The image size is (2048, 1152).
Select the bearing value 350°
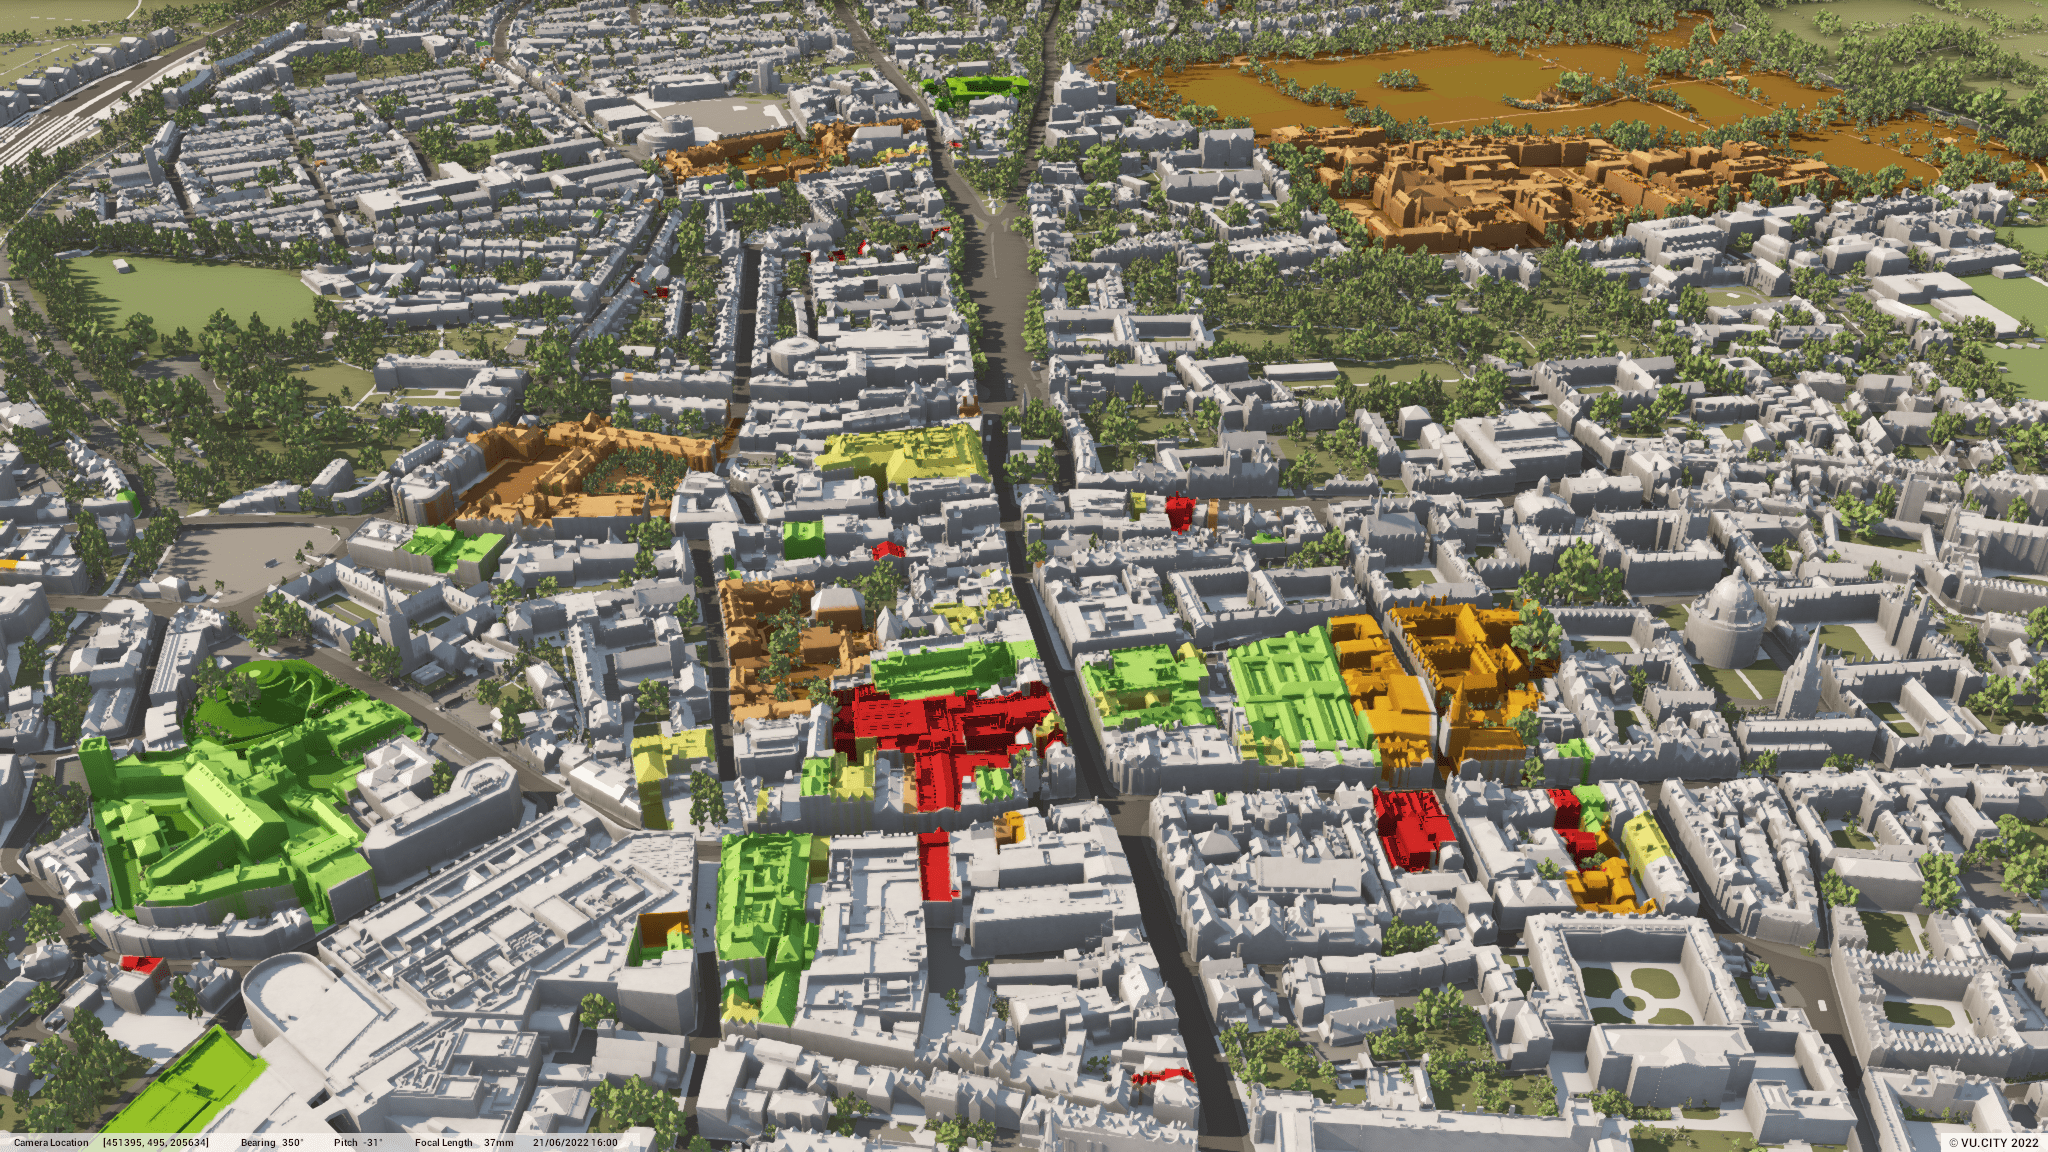293,1142
